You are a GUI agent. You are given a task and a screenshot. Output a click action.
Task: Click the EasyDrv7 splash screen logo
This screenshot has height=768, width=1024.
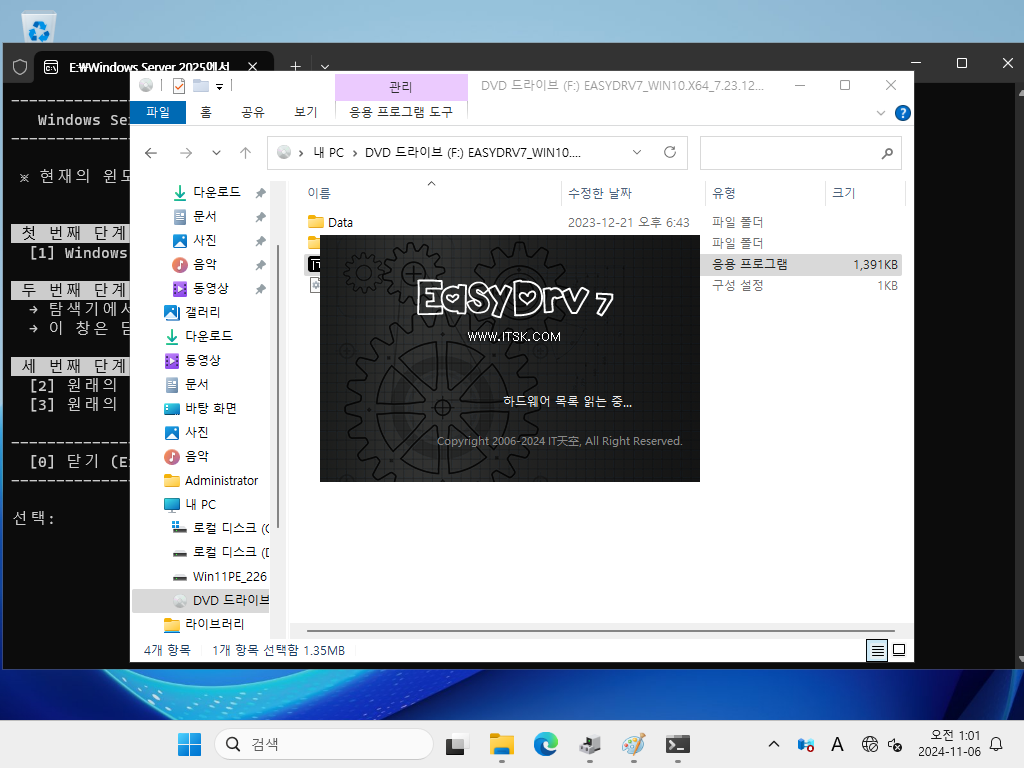point(515,300)
